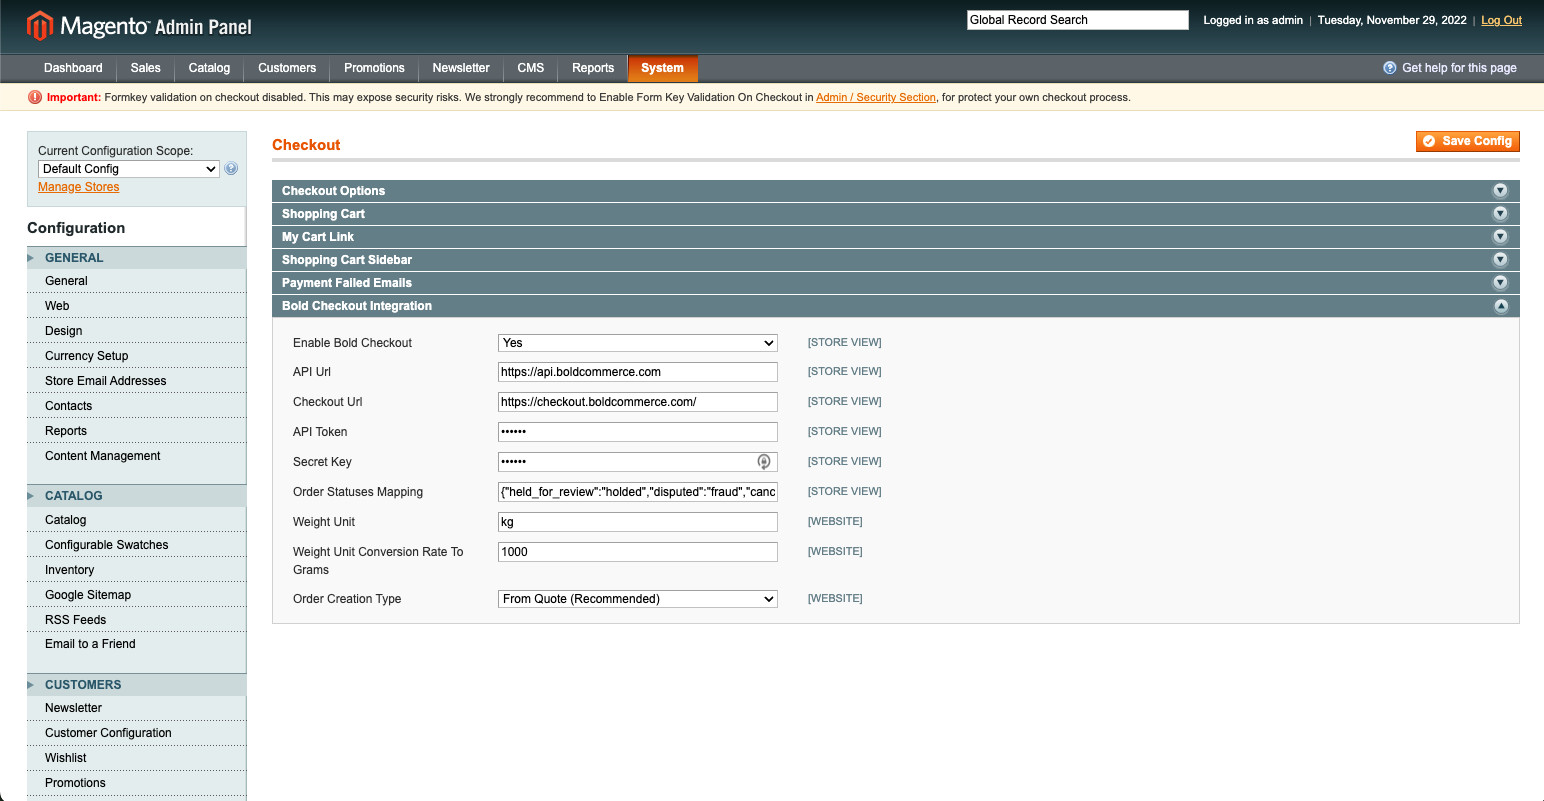This screenshot has width=1544, height=801.
Task: Expand Checkout Options section arrow
Action: (x=1500, y=191)
